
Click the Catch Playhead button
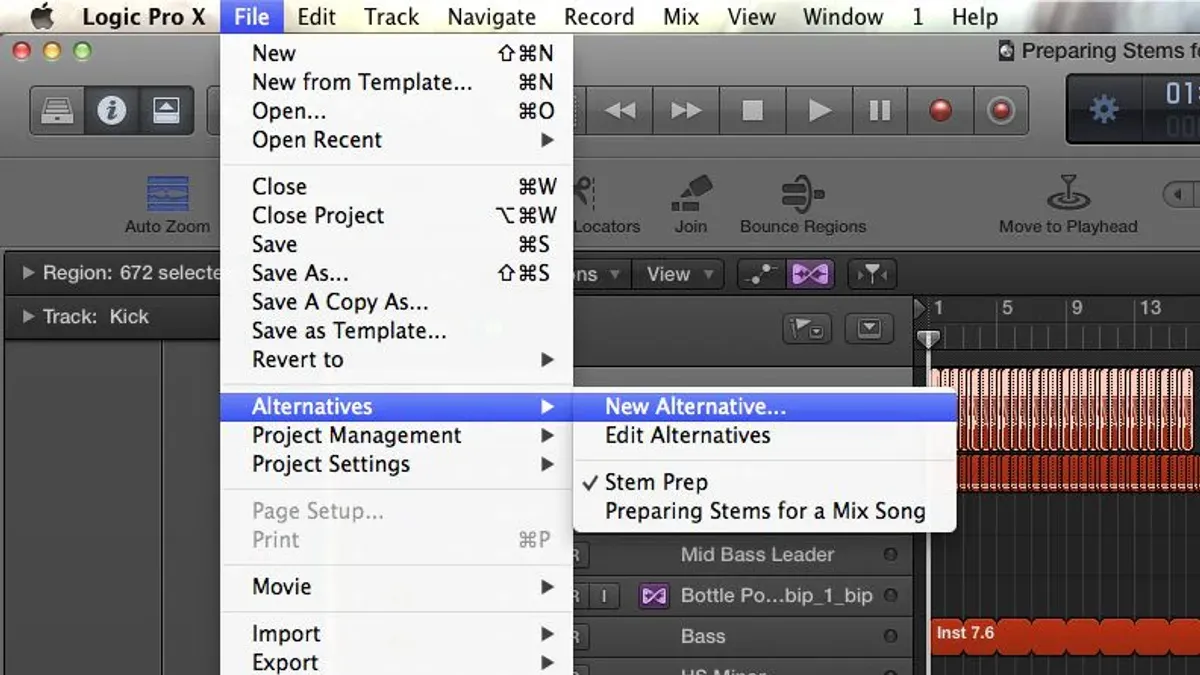[871, 274]
